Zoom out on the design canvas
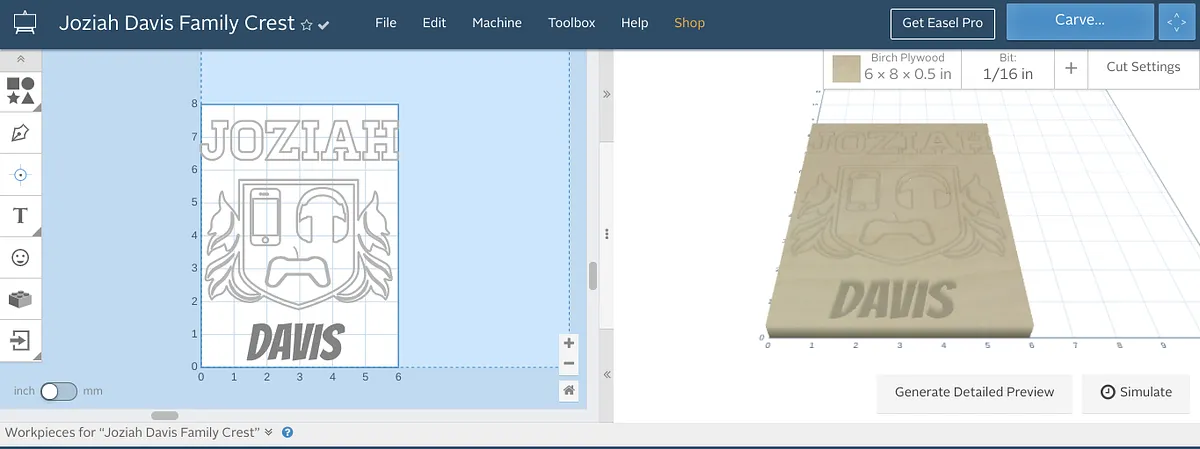Image resolution: width=1200 pixels, height=449 pixels. coord(569,363)
